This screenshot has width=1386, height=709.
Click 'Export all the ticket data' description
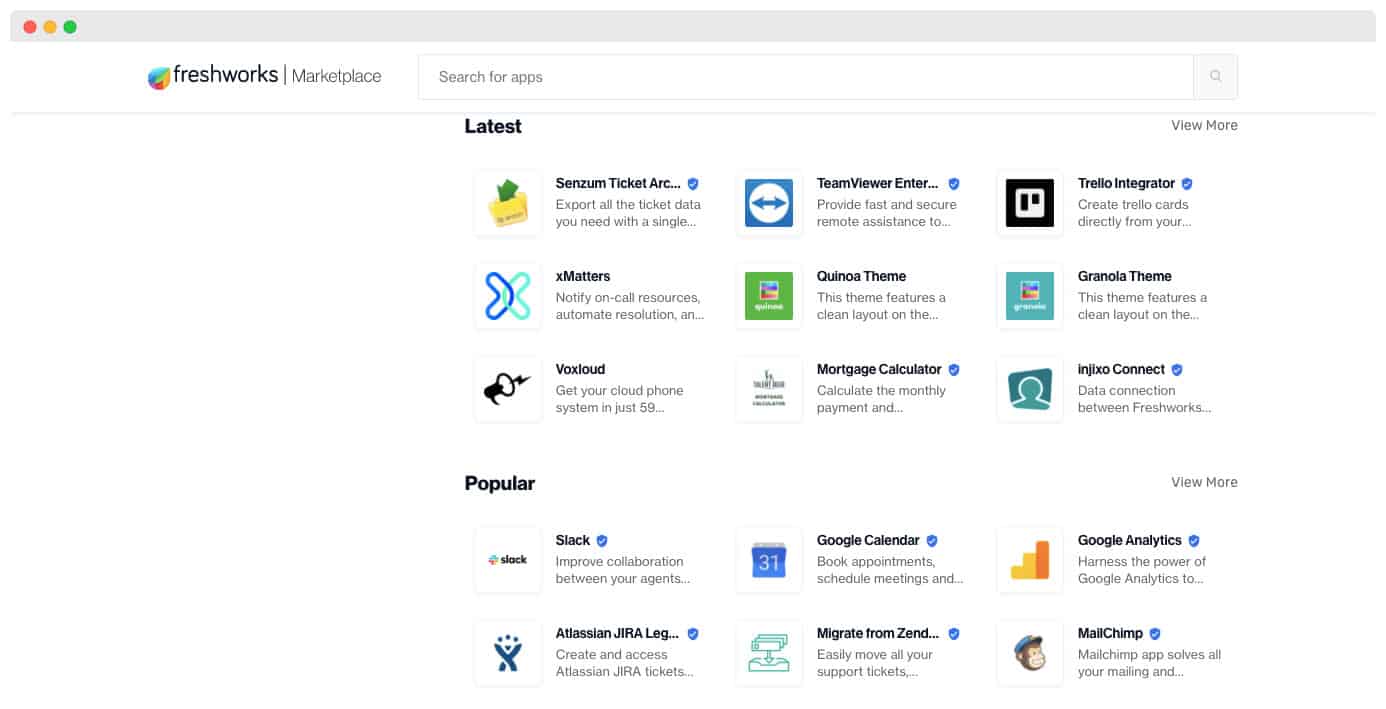(628, 213)
